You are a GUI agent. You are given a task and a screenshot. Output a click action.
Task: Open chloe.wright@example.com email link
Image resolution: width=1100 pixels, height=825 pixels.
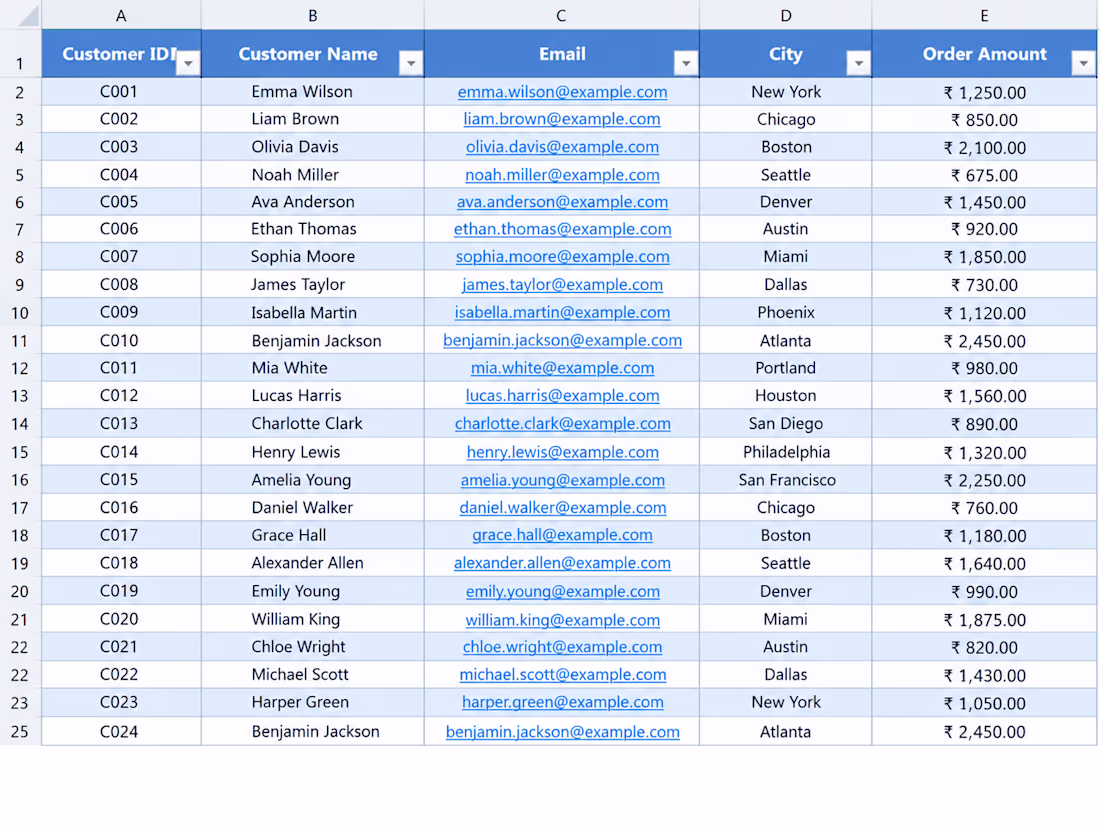coord(563,648)
